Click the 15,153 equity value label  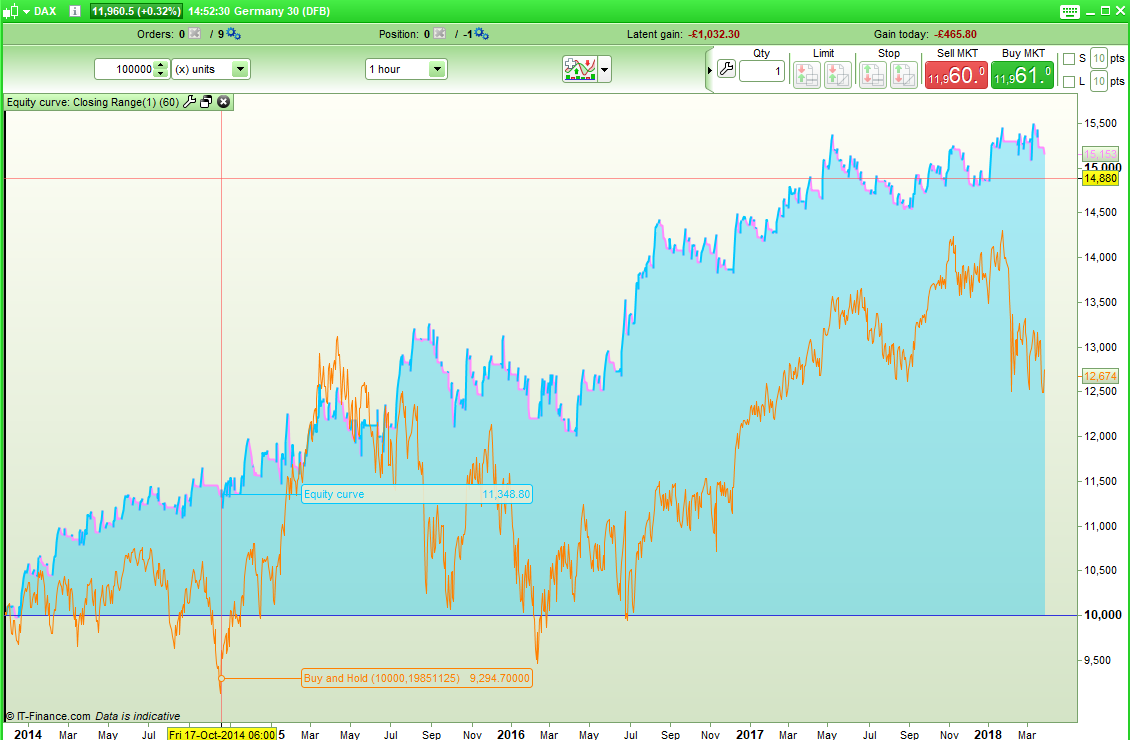[x=1100, y=154]
